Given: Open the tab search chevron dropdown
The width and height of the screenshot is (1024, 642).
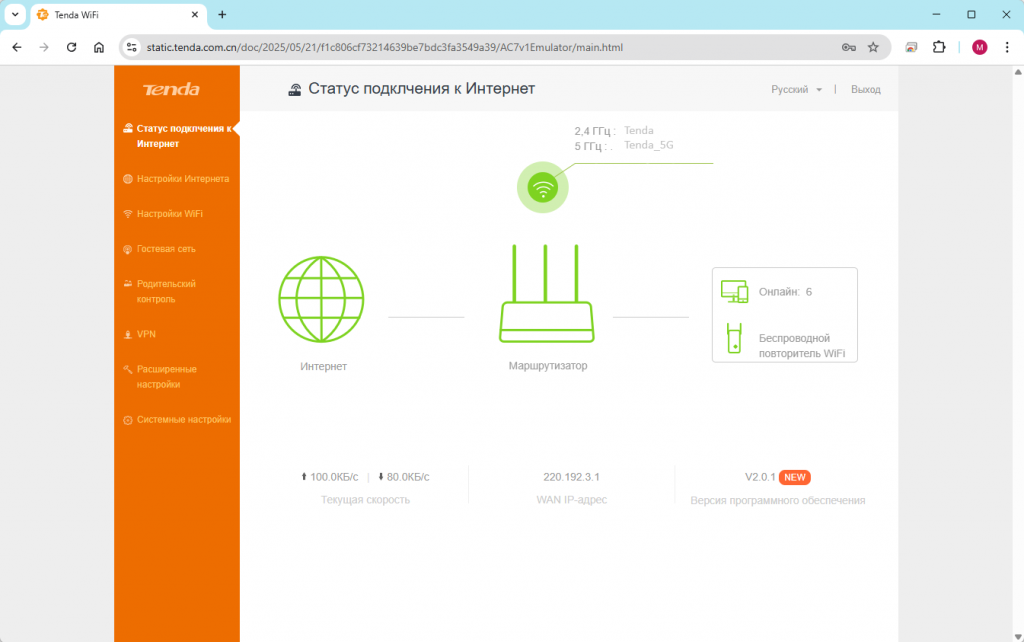Looking at the screenshot, I should tap(15, 14).
